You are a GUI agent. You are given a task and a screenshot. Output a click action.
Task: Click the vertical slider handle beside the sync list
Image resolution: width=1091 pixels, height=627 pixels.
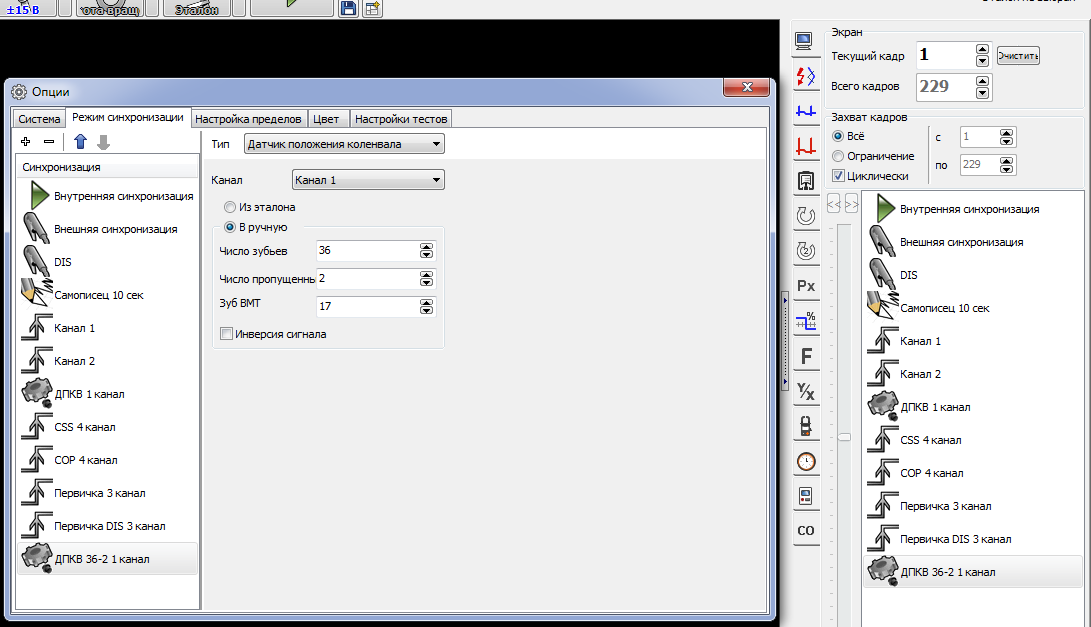coord(844,437)
